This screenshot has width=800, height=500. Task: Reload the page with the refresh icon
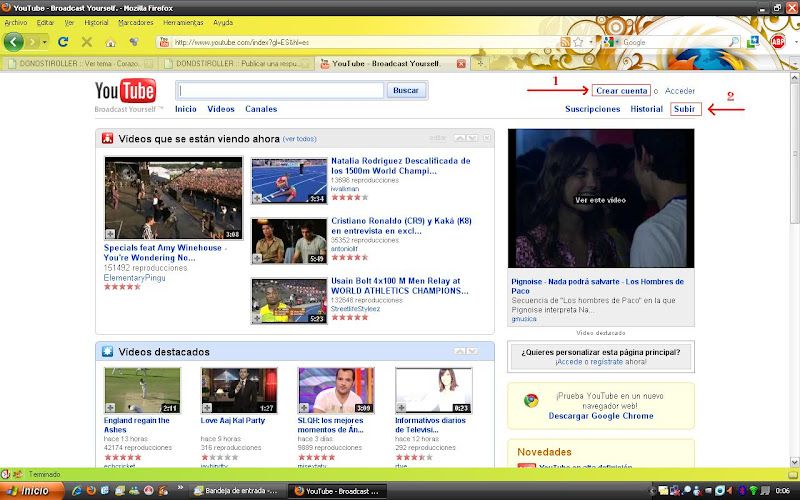63,42
